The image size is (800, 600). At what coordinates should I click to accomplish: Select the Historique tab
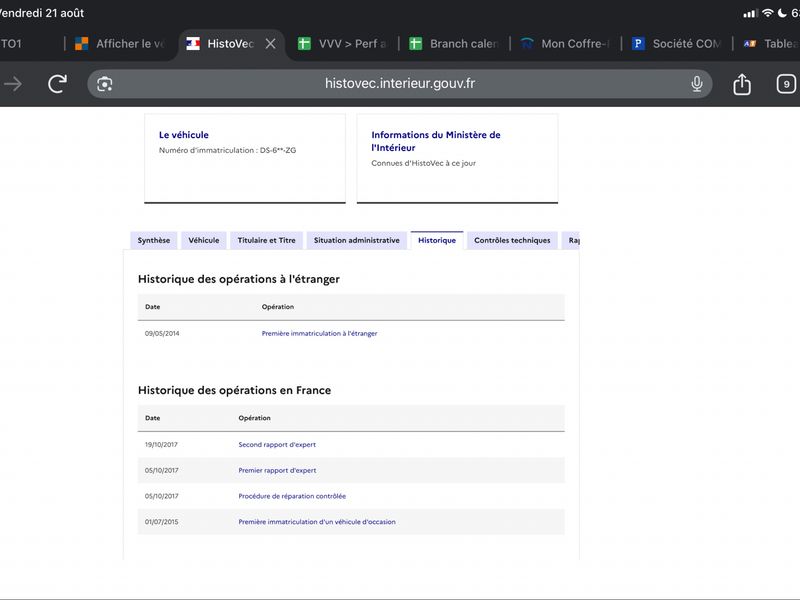pos(437,240)
